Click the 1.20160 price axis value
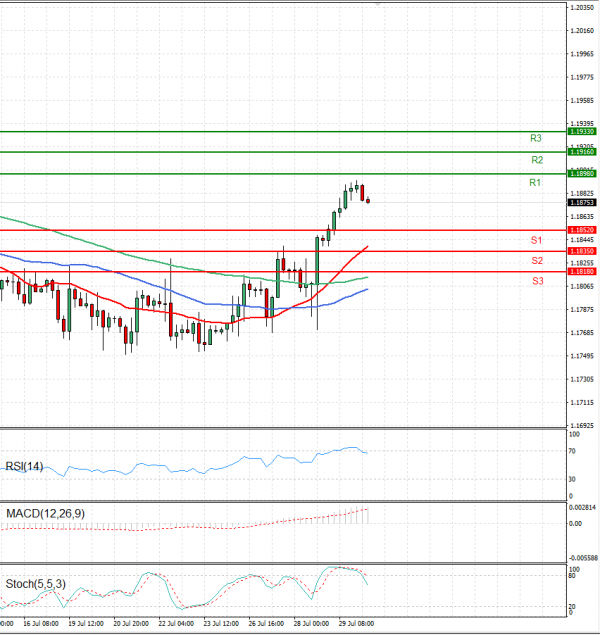 coord(582,31)
